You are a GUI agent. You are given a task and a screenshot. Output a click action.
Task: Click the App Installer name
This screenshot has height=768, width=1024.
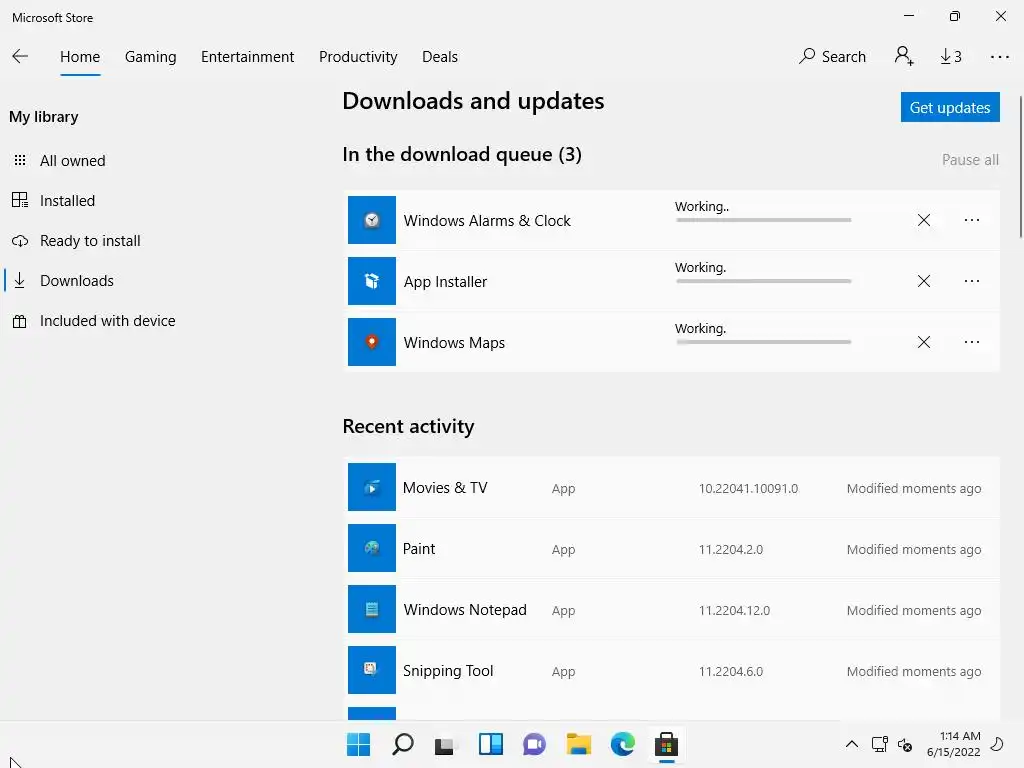[x=445, y=282]
